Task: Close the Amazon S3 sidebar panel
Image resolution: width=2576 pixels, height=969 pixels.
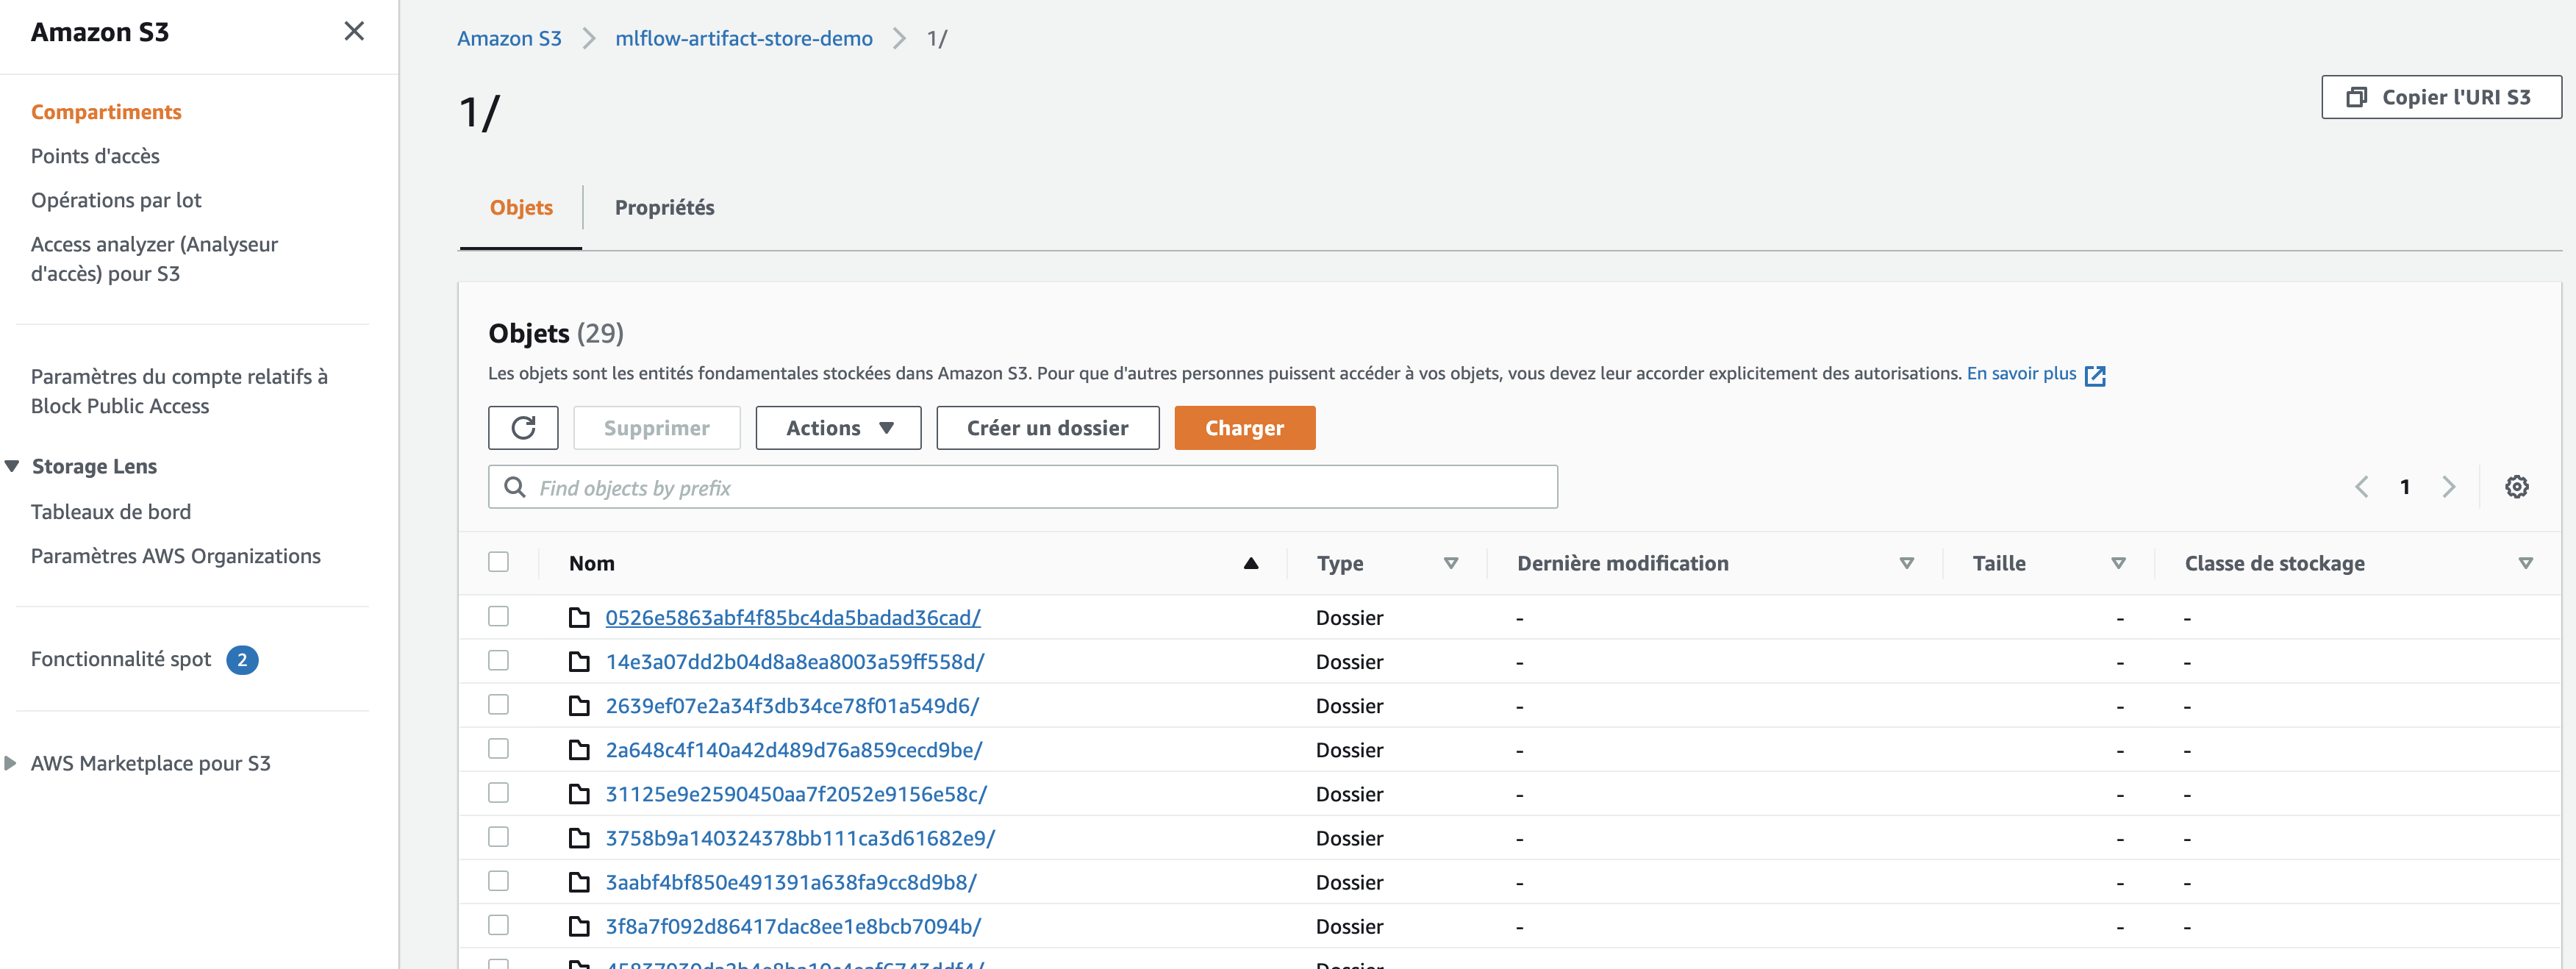Action: (354, 31)
